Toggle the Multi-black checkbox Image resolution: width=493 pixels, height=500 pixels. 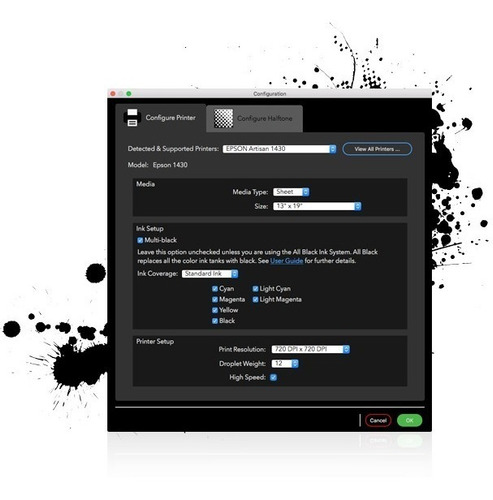[x=140, y=240]
